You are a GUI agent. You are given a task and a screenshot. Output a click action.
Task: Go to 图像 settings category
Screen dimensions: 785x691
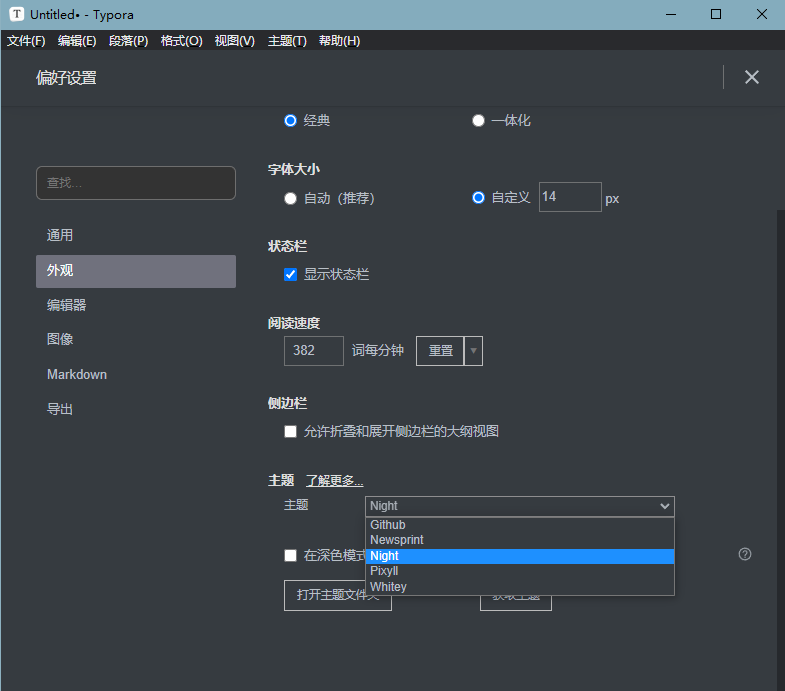(136, 339)
